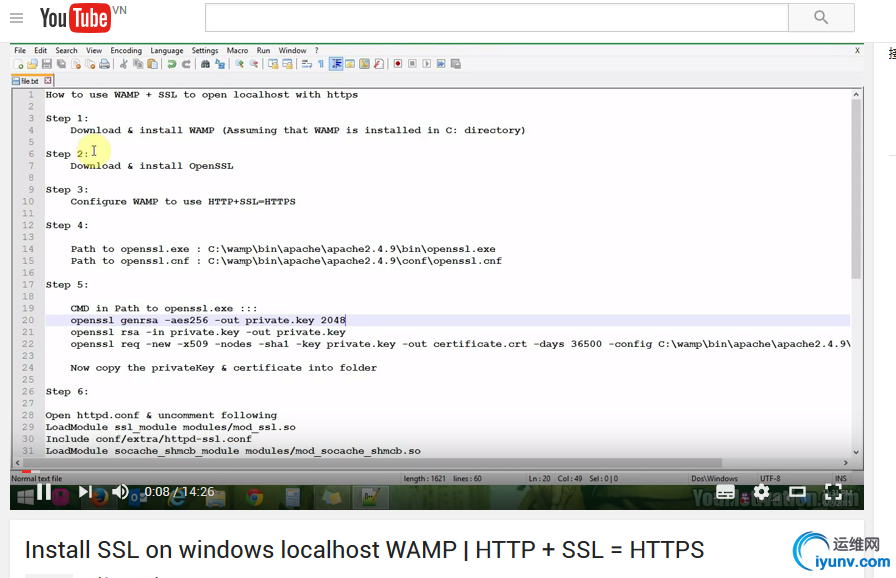
Task: Click the Save All toolbar icon
Action: [x=61, y=64]
